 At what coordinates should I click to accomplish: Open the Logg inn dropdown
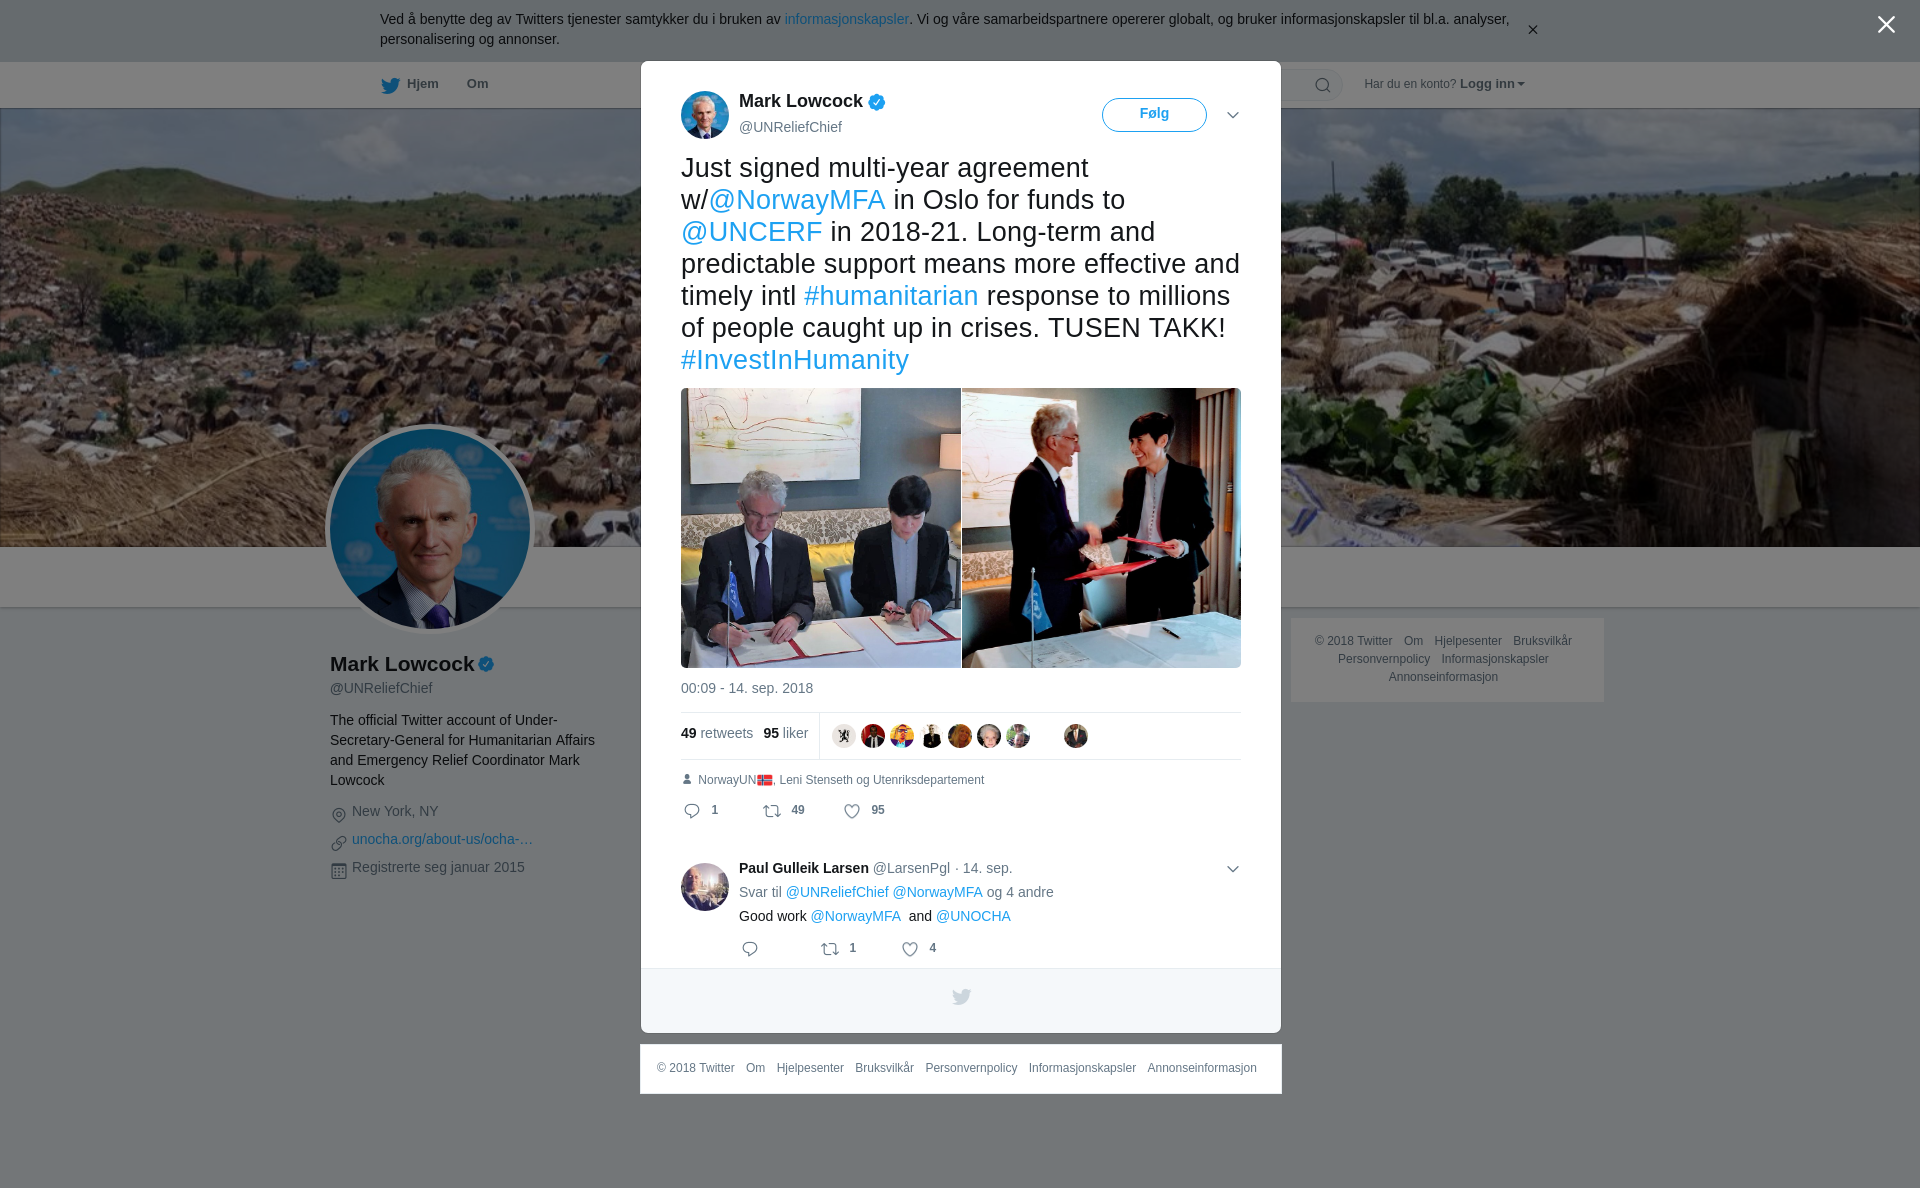1492,84
